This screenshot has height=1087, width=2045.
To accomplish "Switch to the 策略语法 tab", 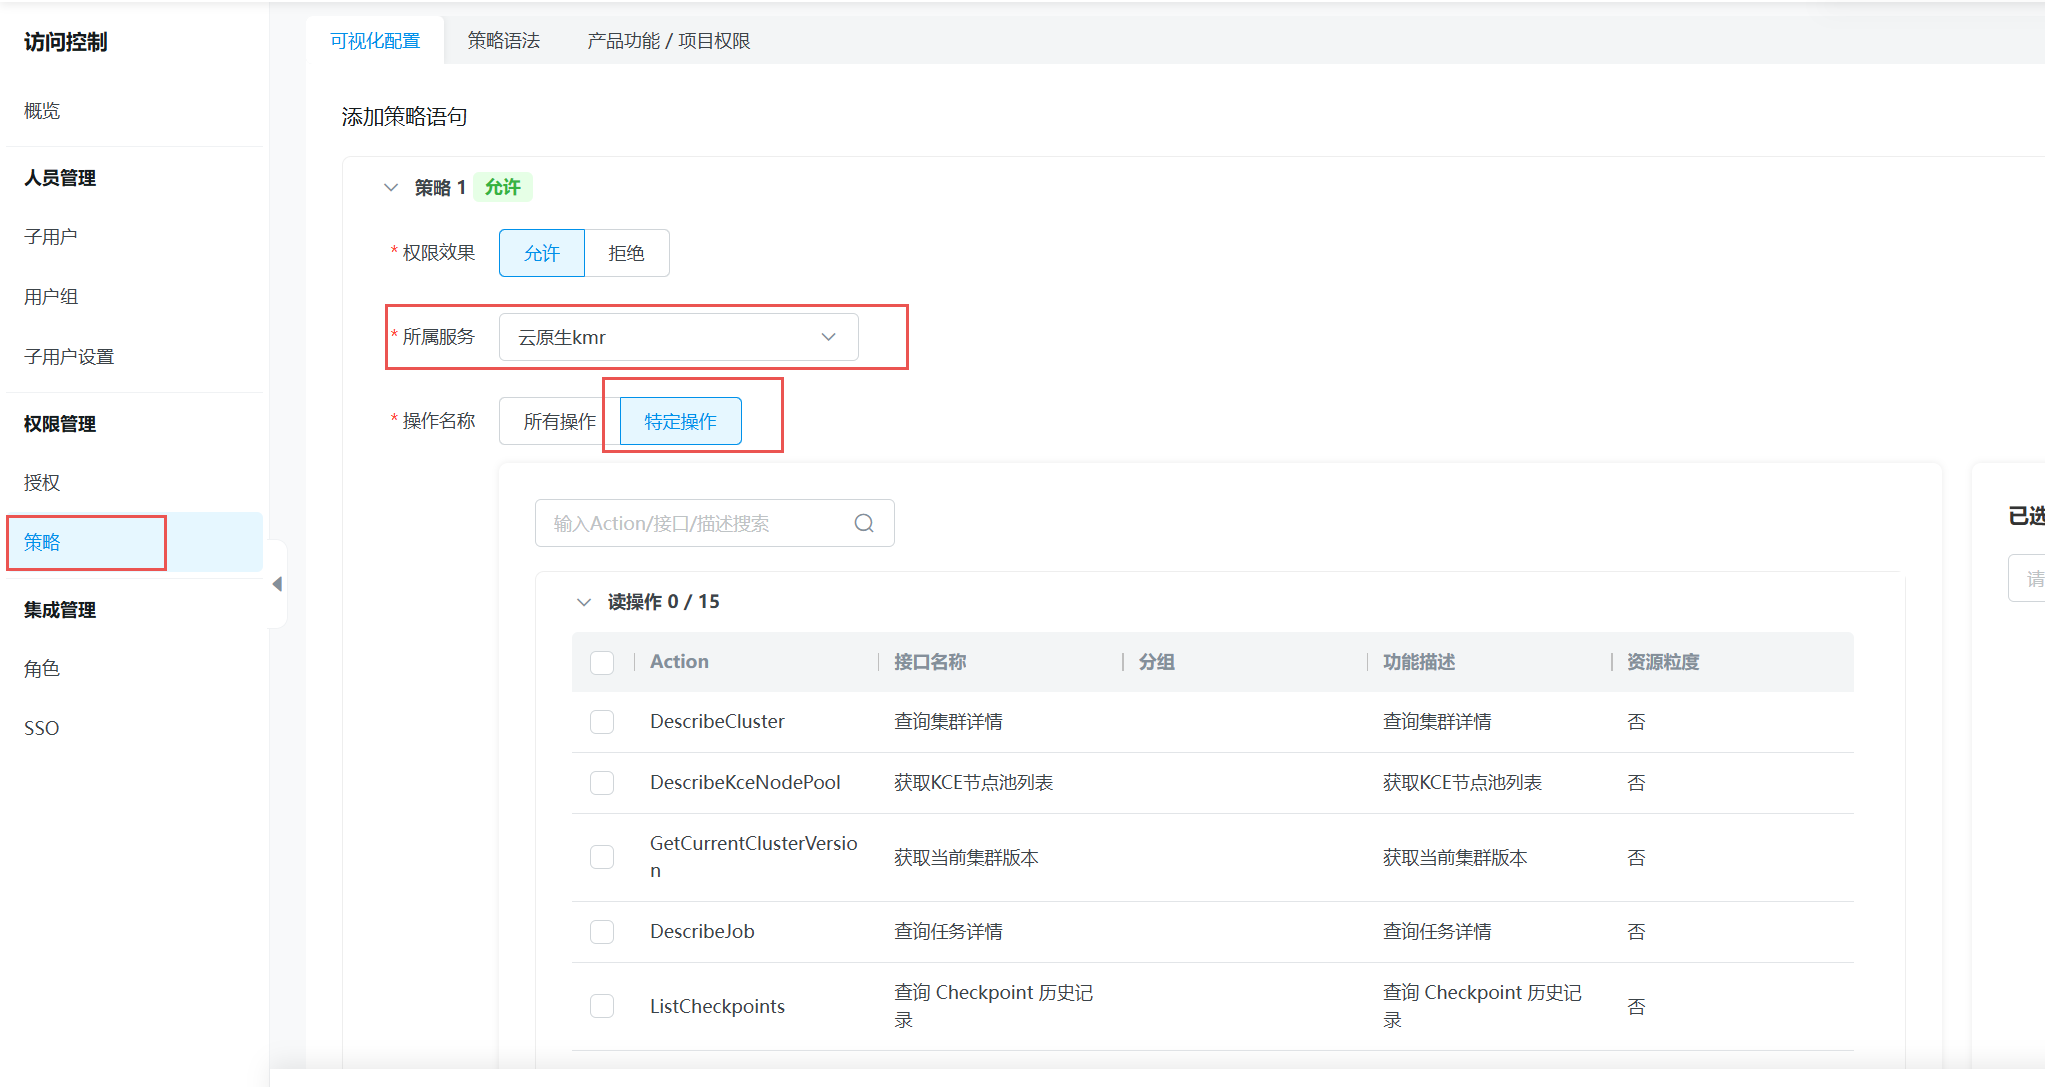I will click(x=503, y=41).
